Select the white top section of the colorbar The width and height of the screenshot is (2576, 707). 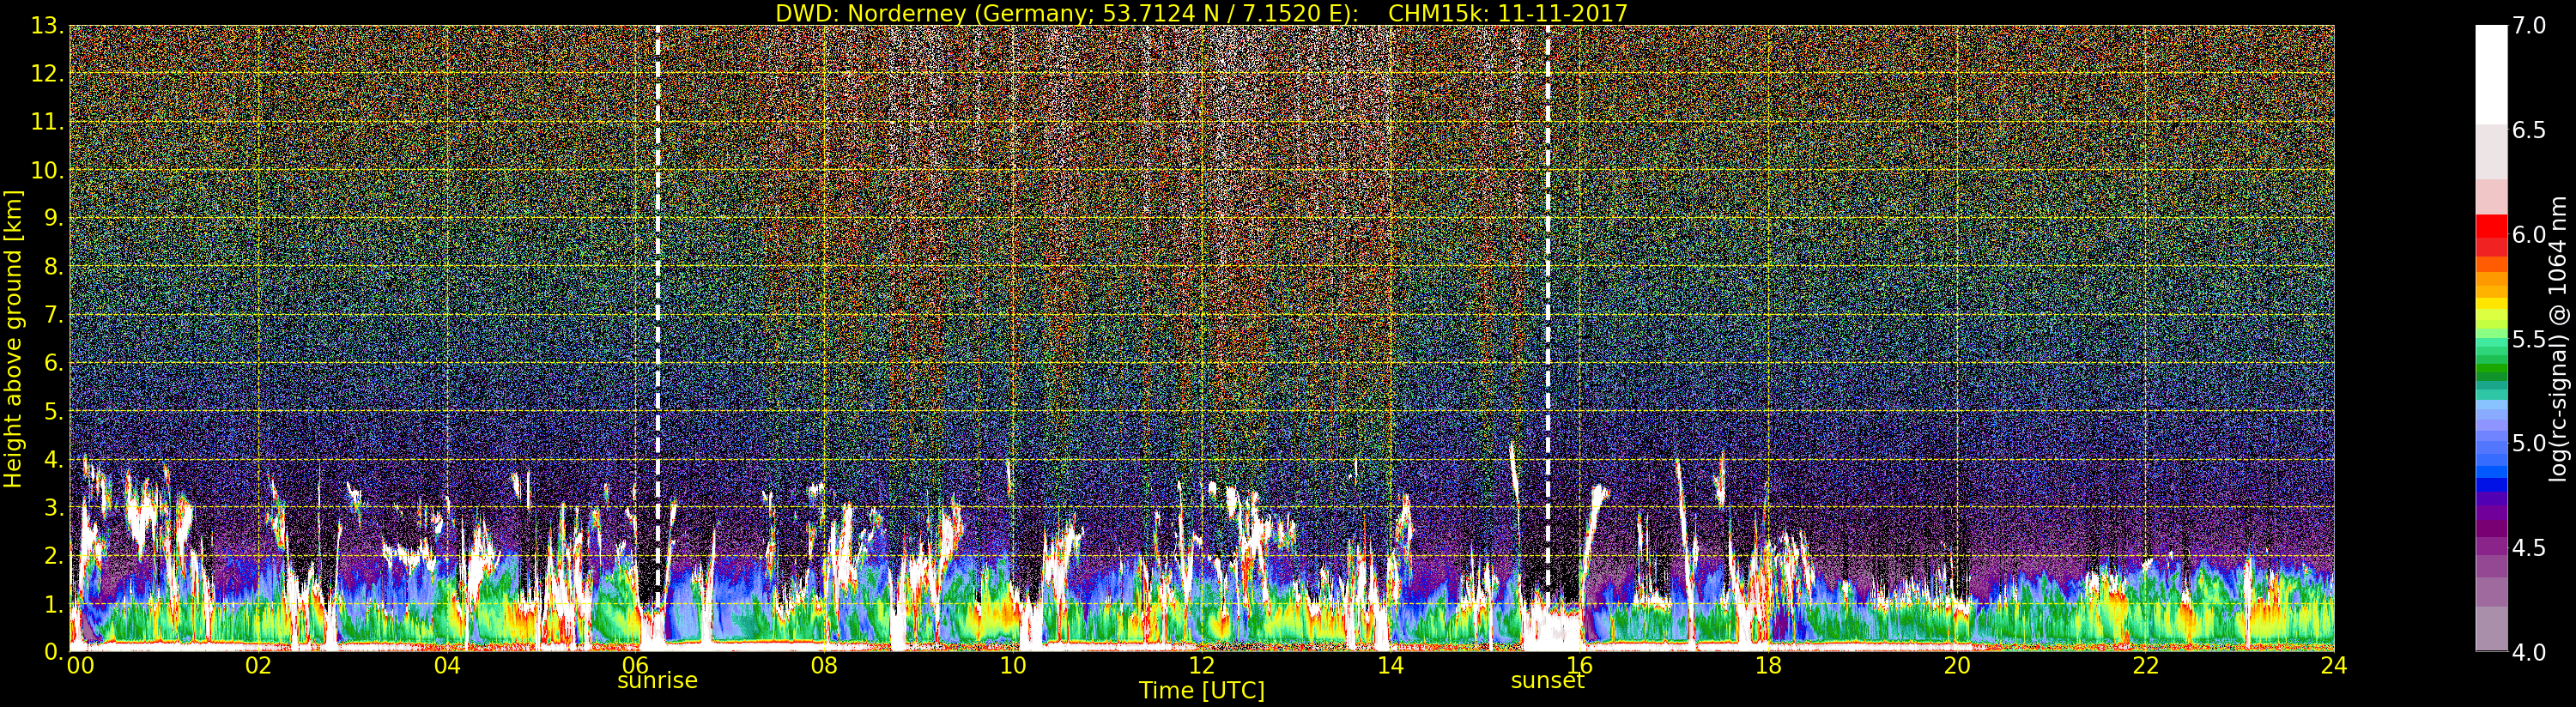pos(2491,70)
